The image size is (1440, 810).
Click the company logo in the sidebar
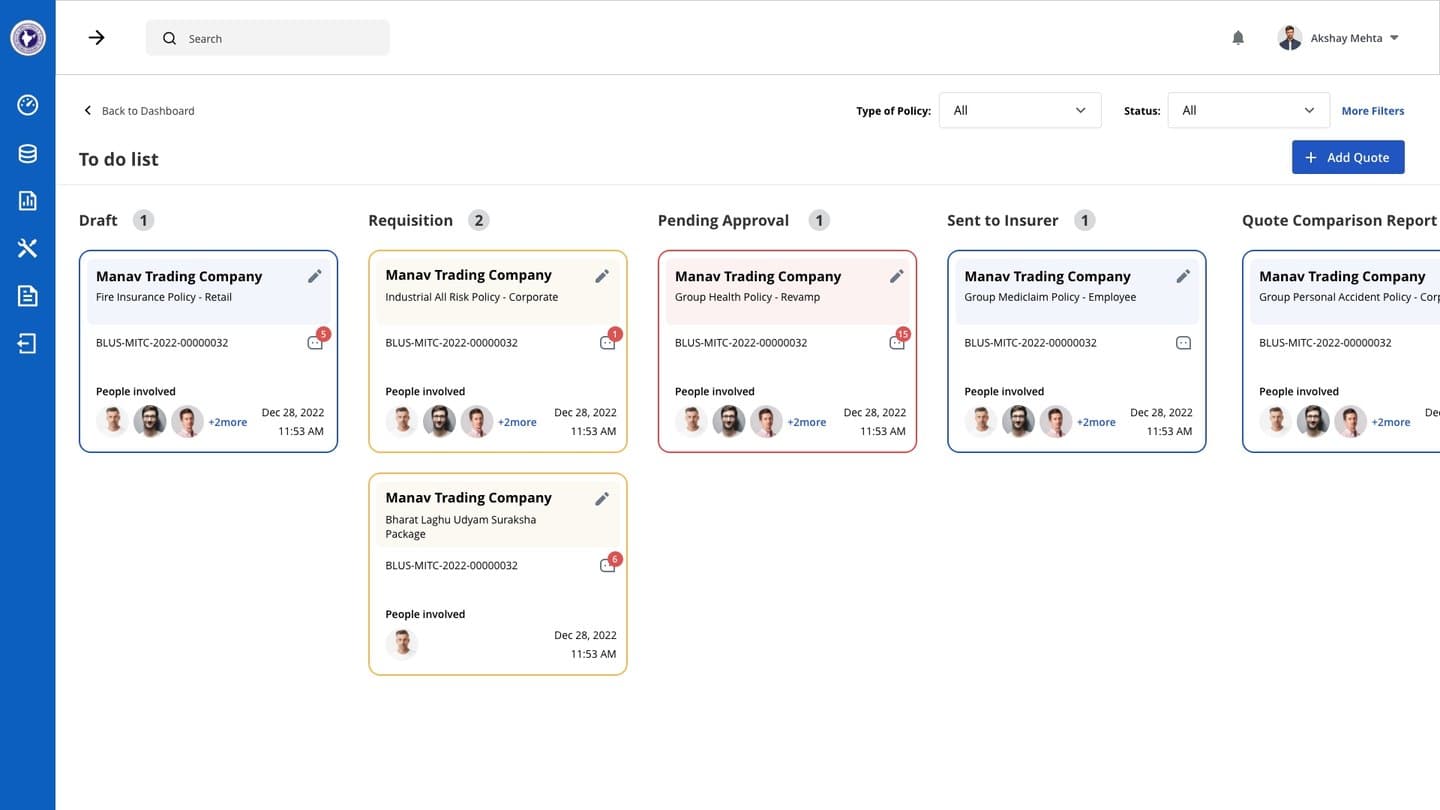tap(28, 38)
